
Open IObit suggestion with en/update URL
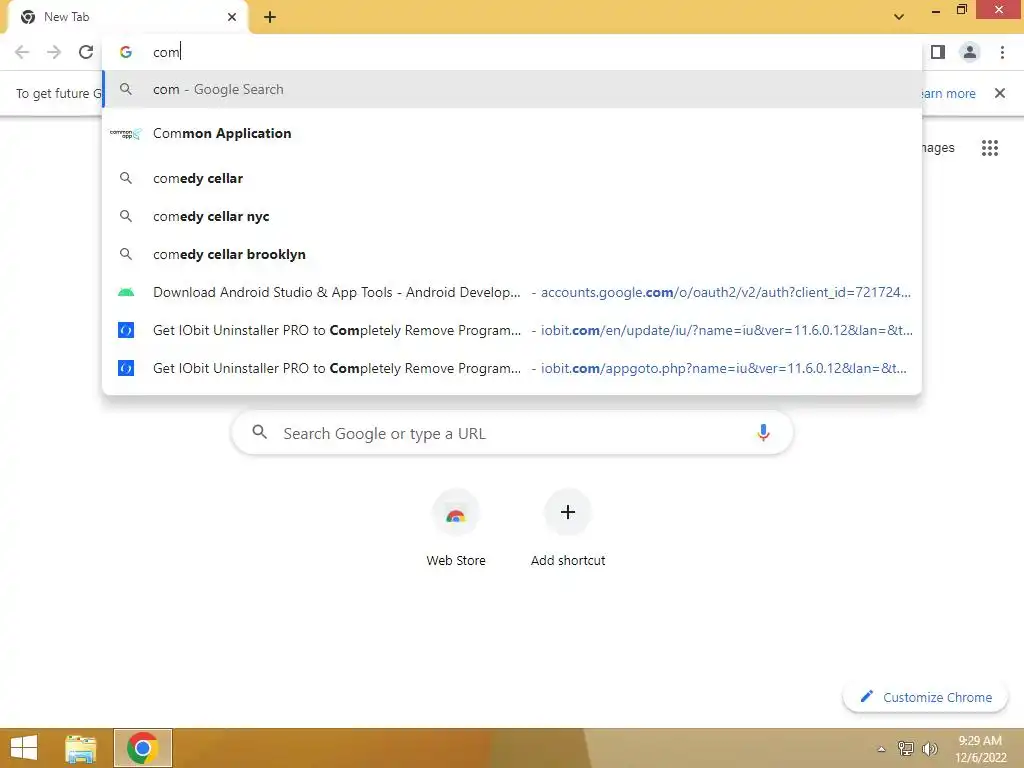(x=513, y=330)
